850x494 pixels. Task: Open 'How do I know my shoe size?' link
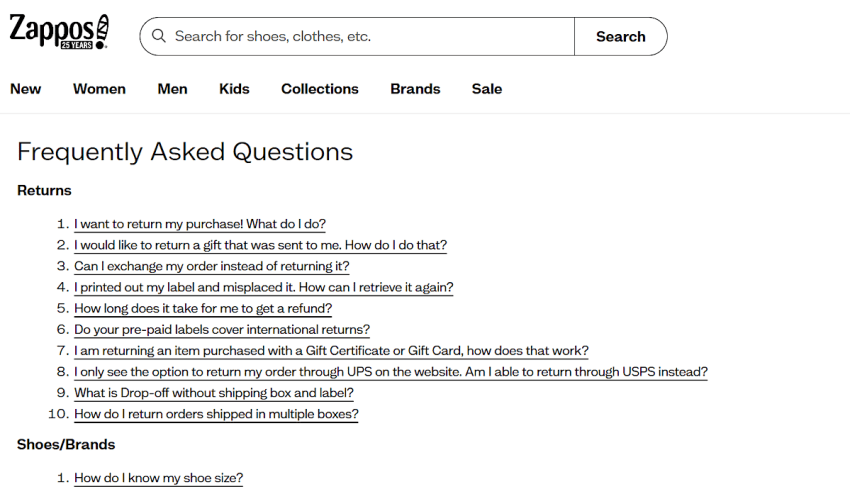tap(159, 478)
